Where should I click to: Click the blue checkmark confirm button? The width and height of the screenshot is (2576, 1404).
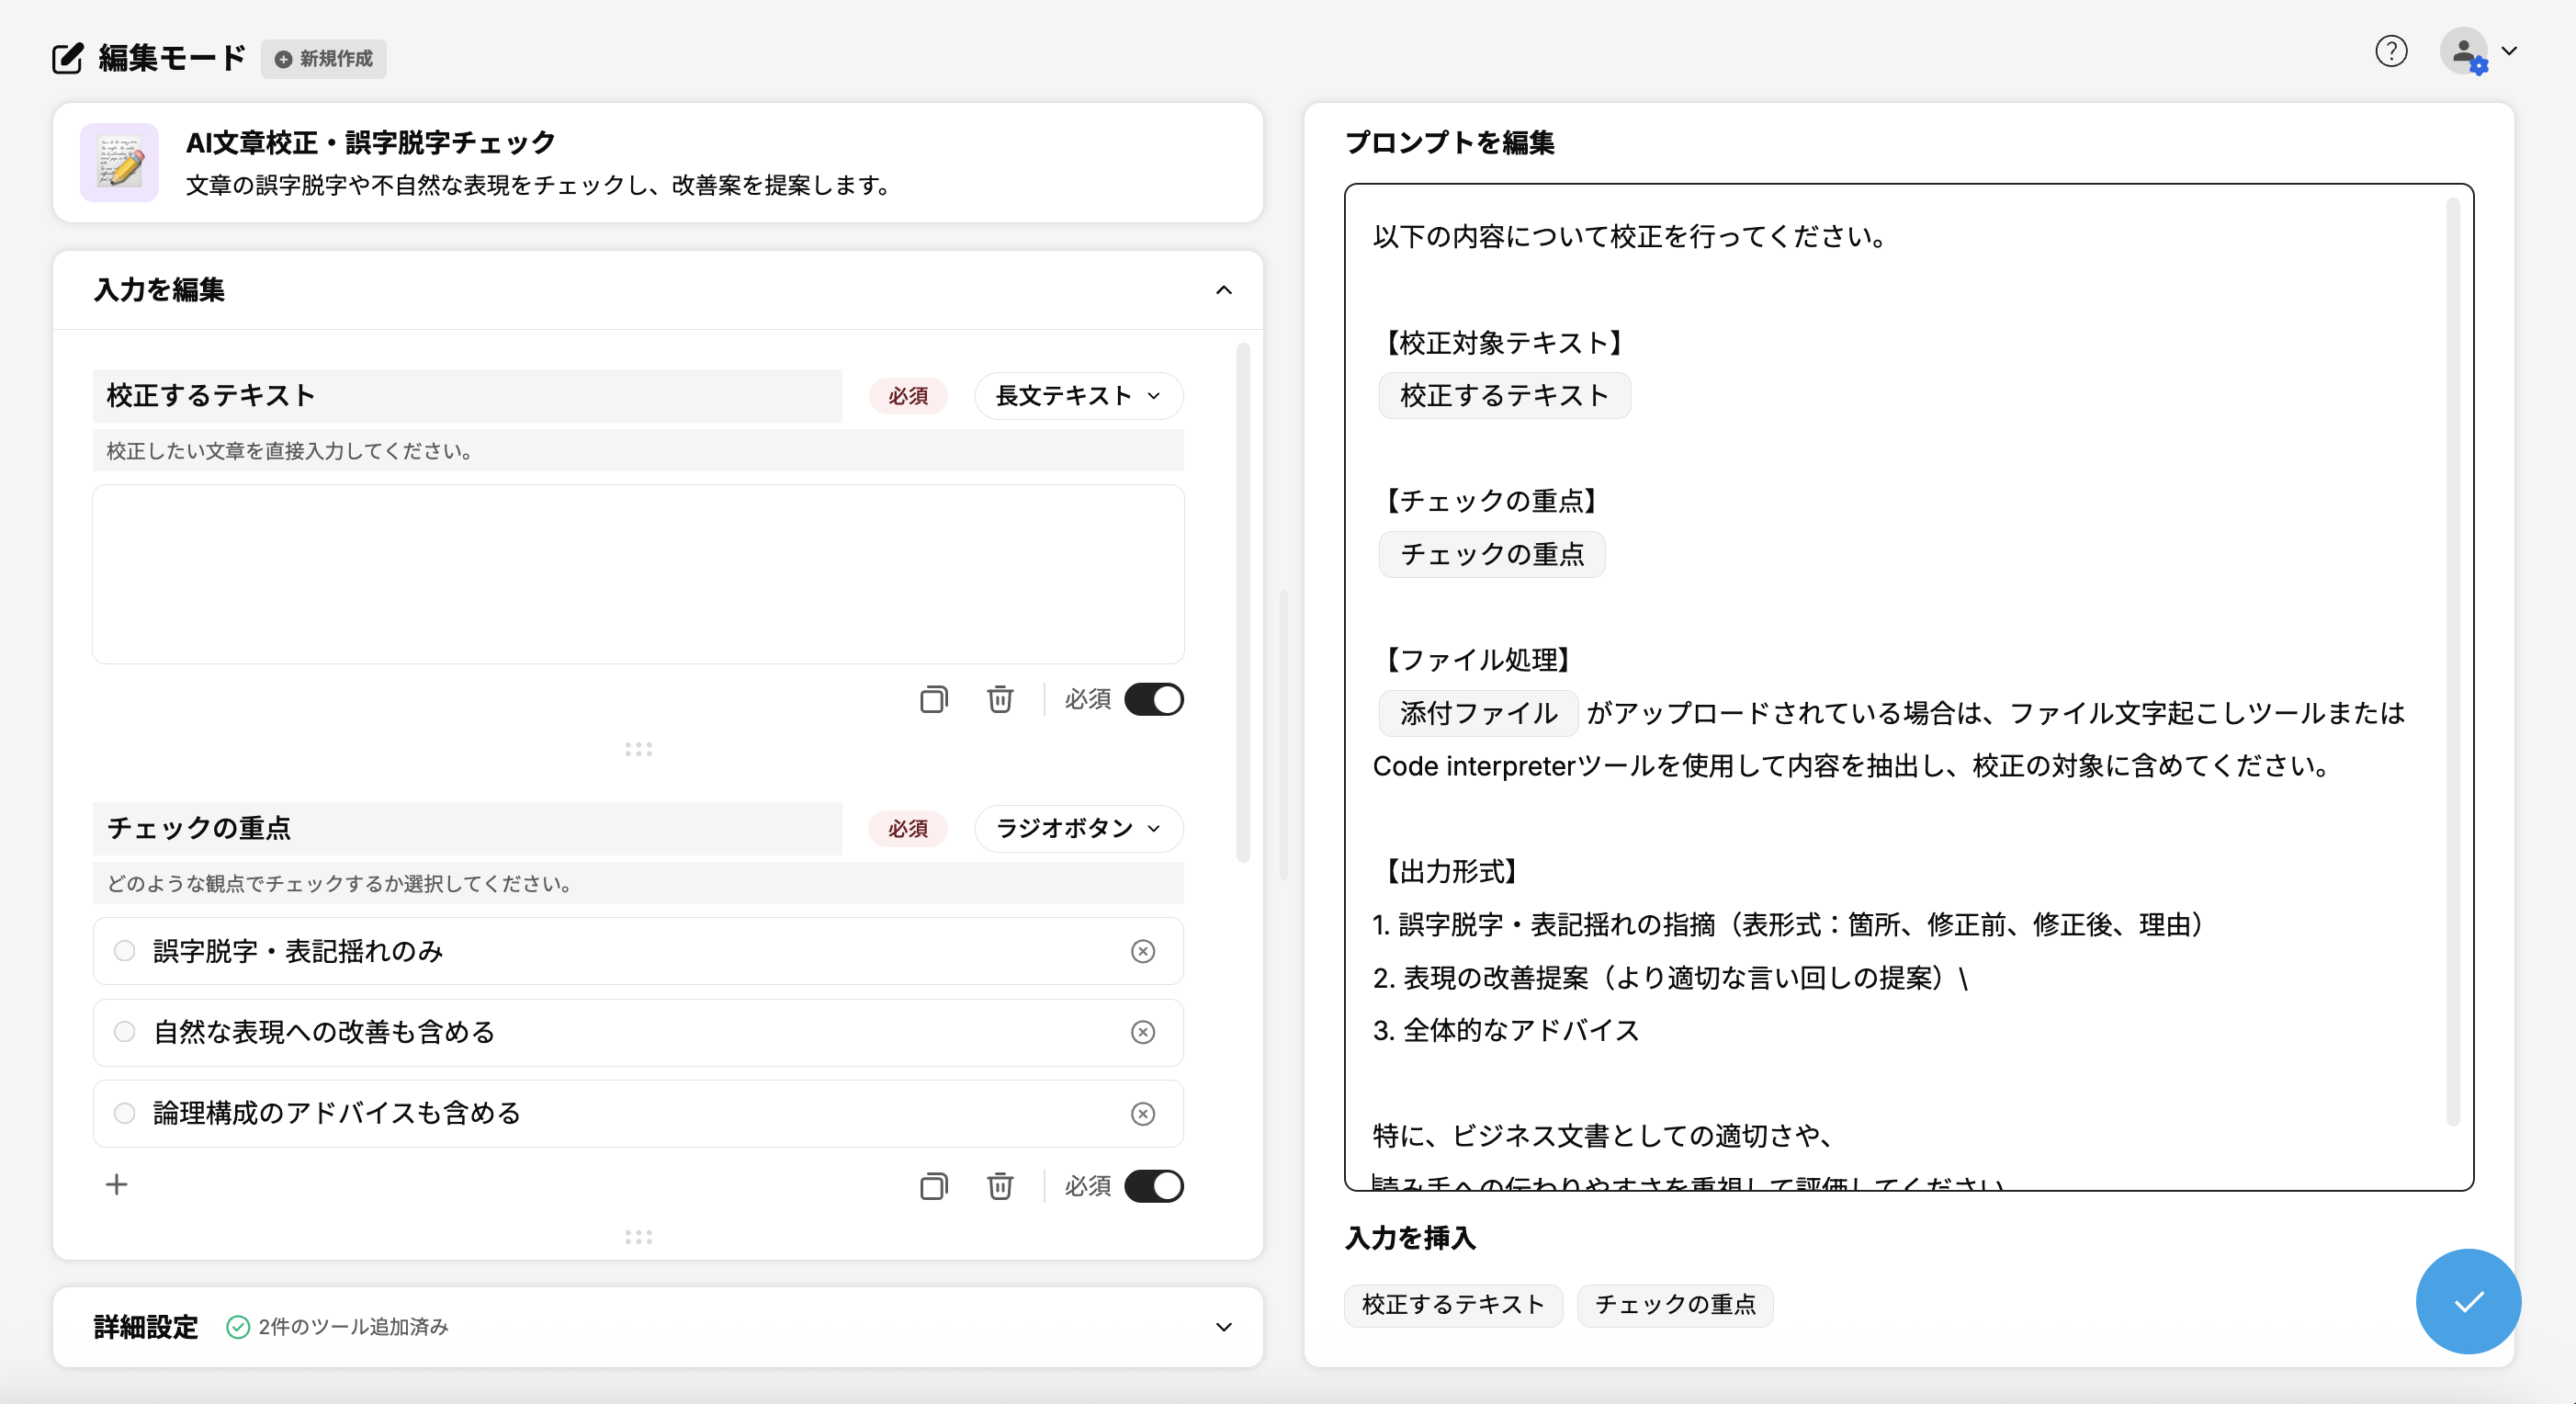2467,1301
